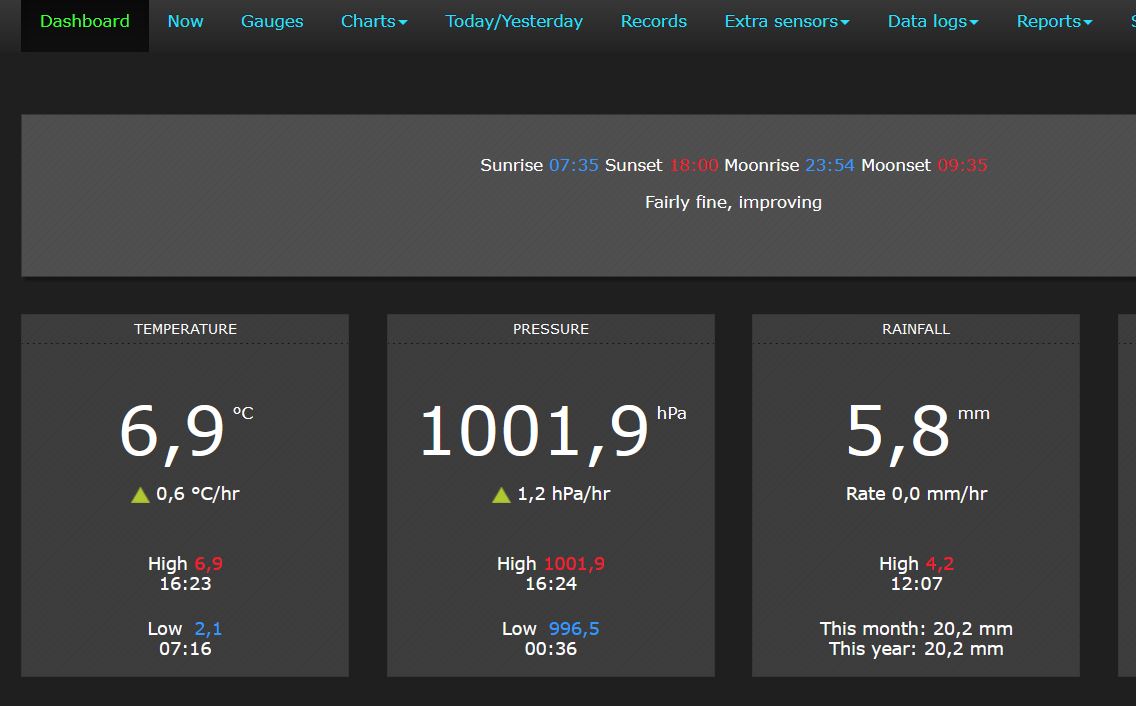Navigate to the Records page
Viewport: 1136px width, 706px height.
pos(653,21)
